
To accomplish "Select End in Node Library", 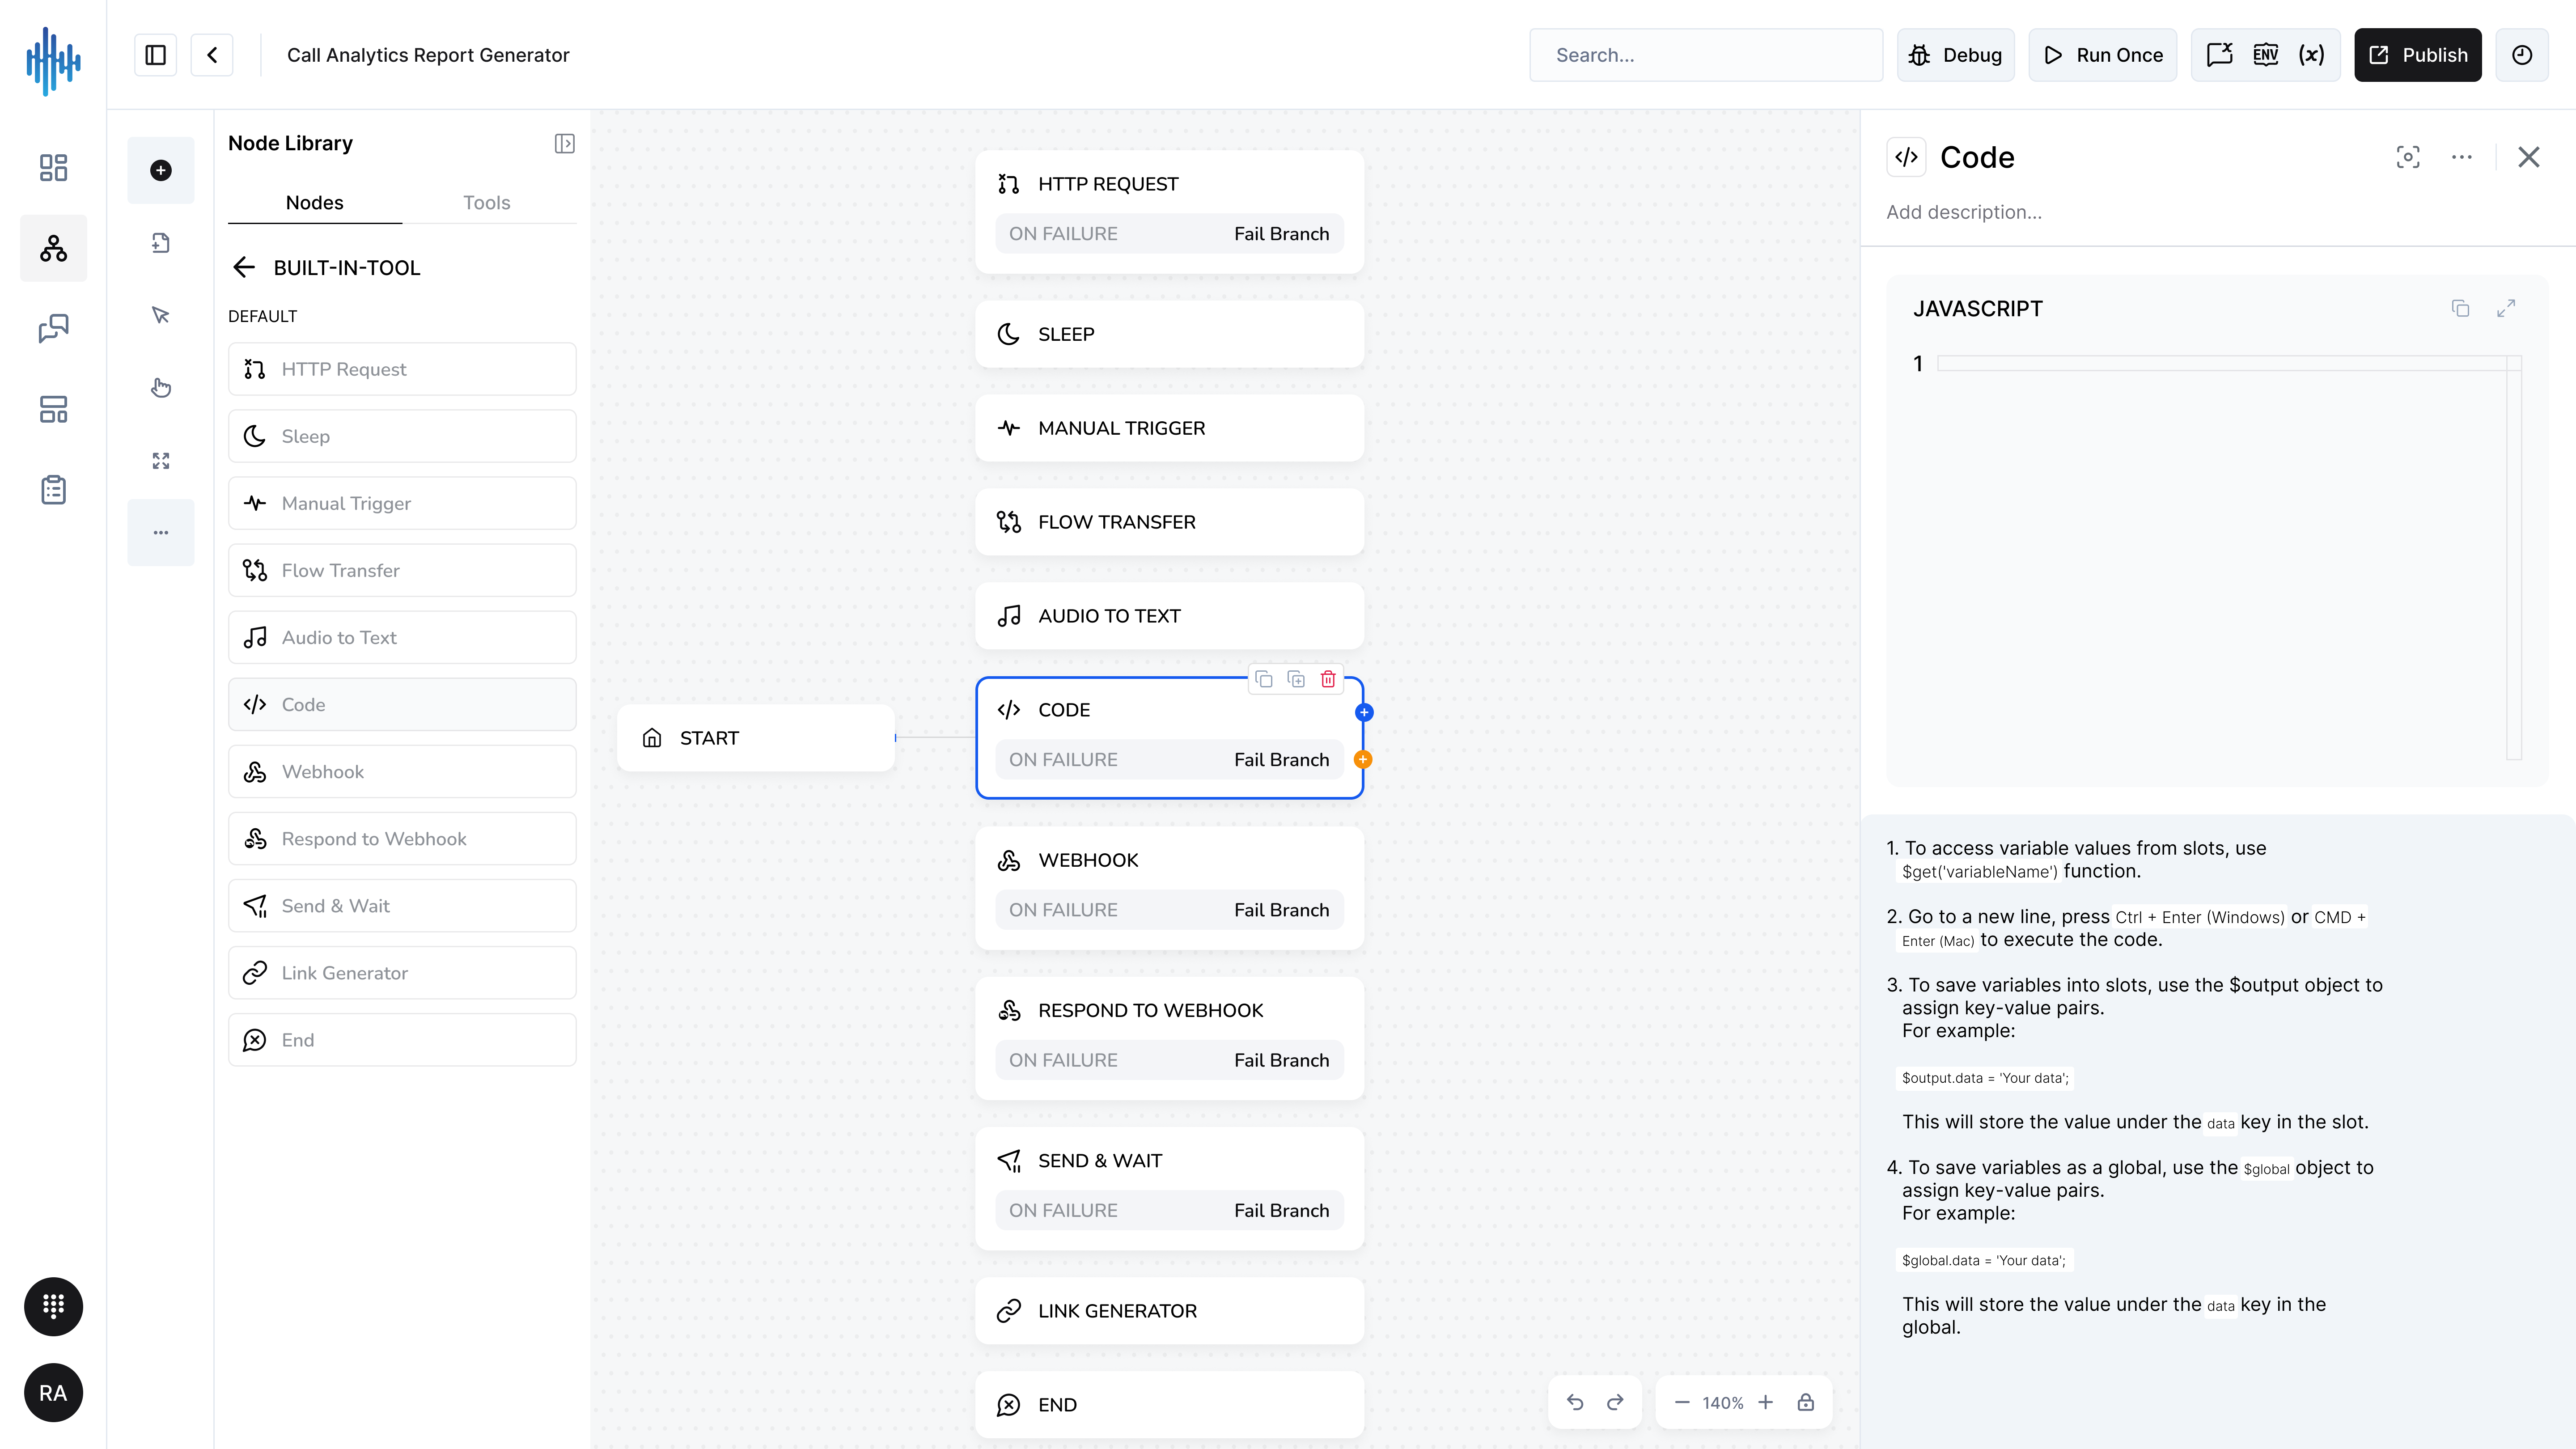I will point(402,1040).
